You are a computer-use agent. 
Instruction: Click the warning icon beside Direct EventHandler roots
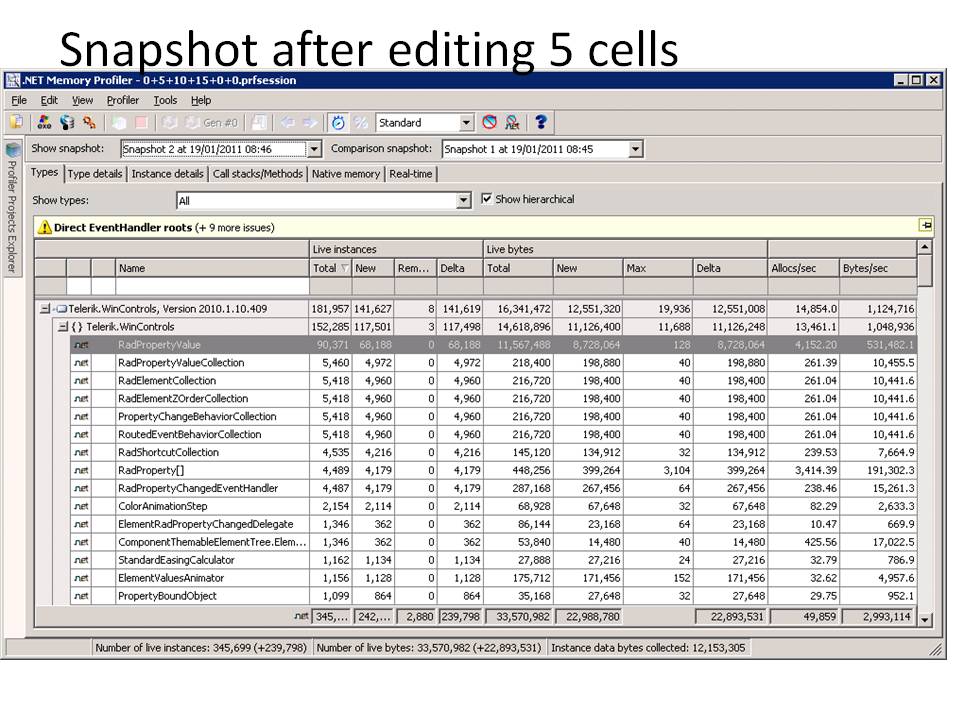(44, 227)
